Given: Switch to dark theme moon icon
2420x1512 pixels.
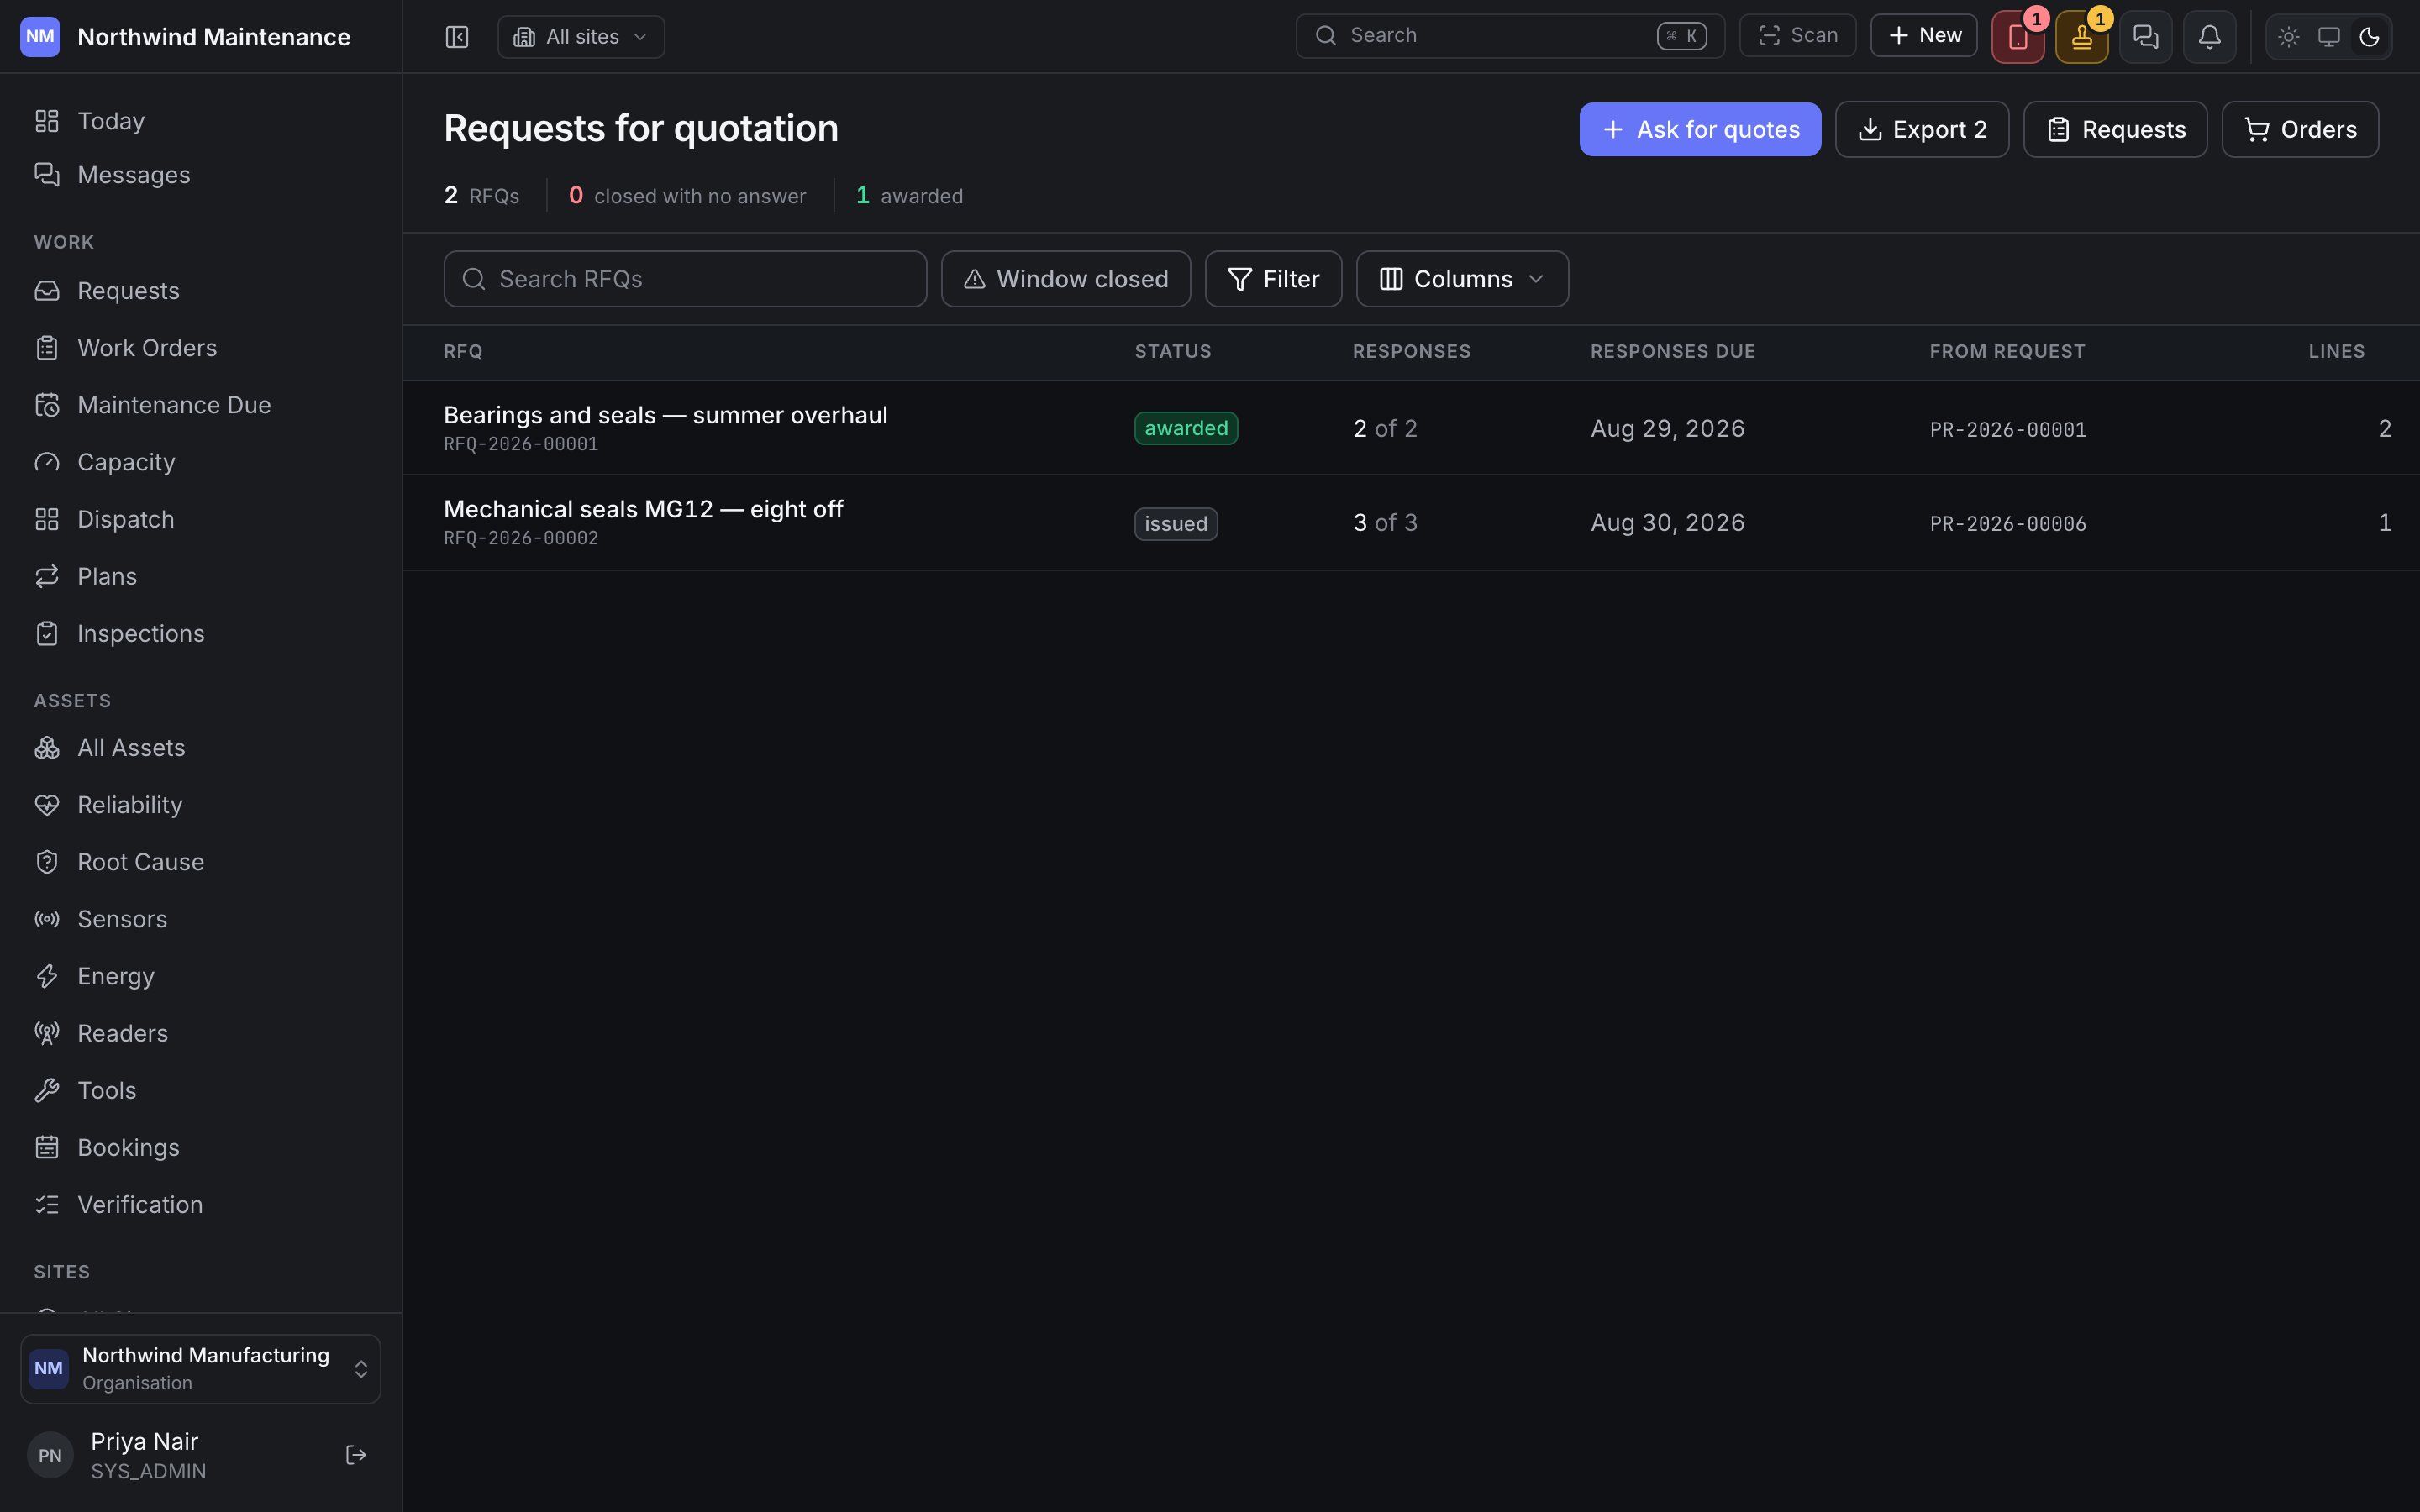Looking at the screenshot, I should coord(2369,37).
